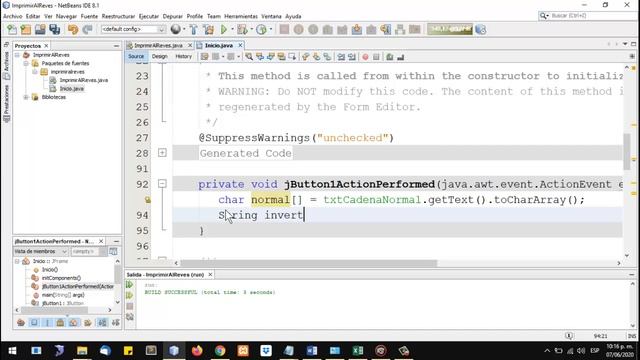Open File Explorer from the taskbar
The image size is (640, 360).
[82, 351]
